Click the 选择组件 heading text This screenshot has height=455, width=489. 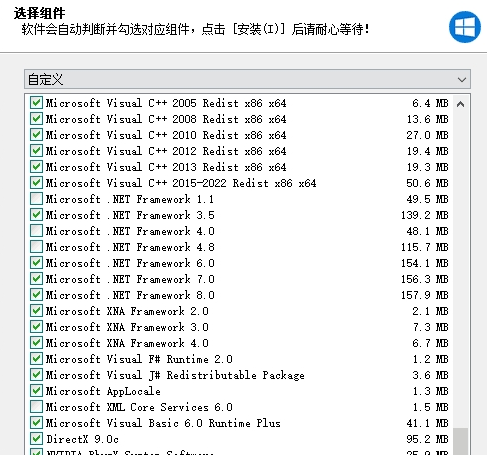coord(39,13)
